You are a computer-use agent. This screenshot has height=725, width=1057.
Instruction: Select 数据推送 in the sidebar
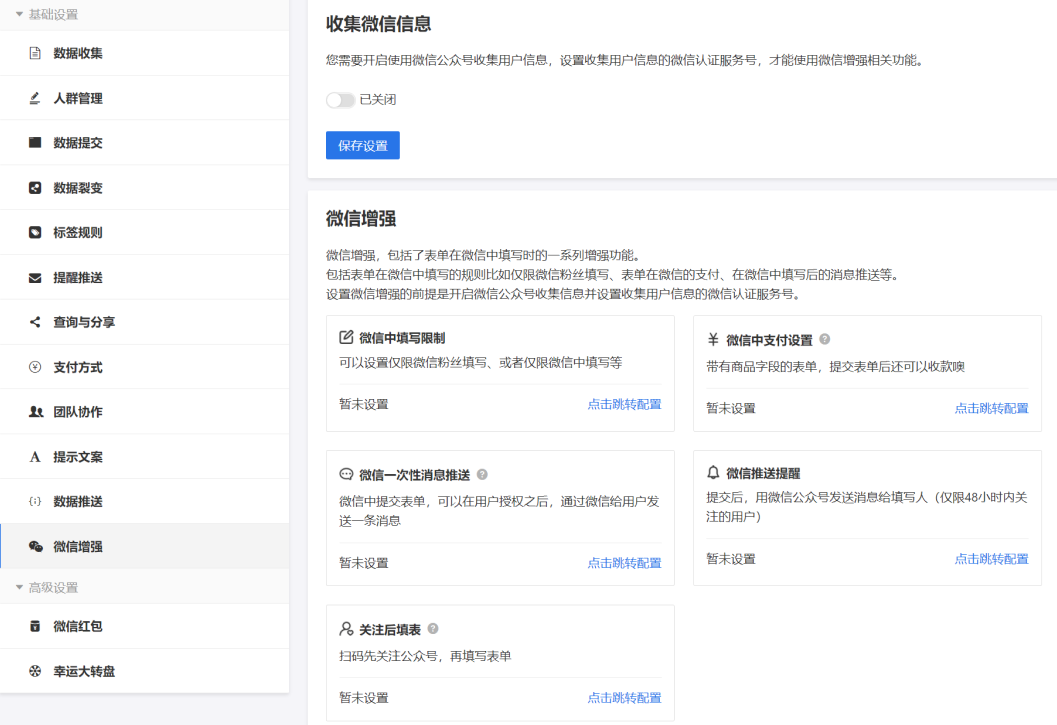click(x=145, y=501)
